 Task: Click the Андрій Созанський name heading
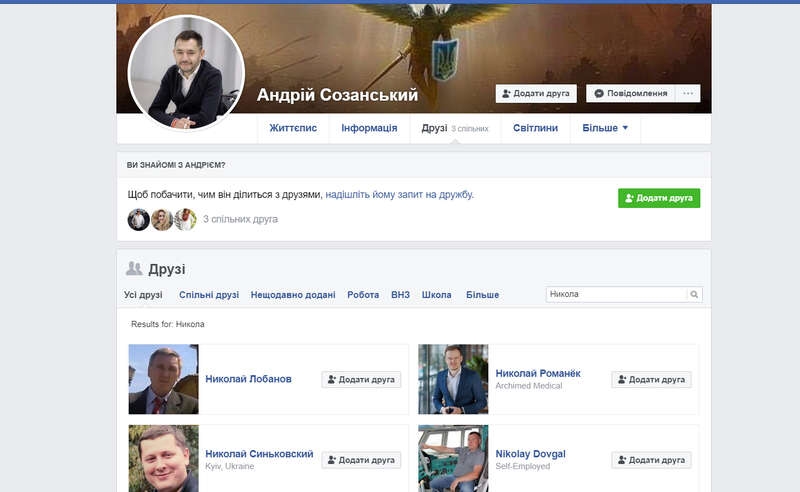click(x=337, y=95)
